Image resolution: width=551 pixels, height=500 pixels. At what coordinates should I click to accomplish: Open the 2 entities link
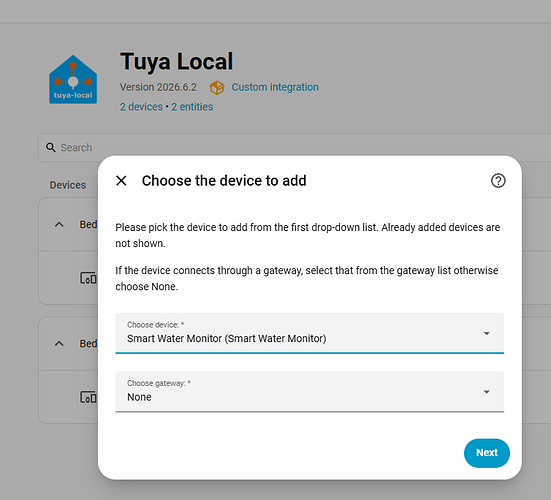(192, 107)
